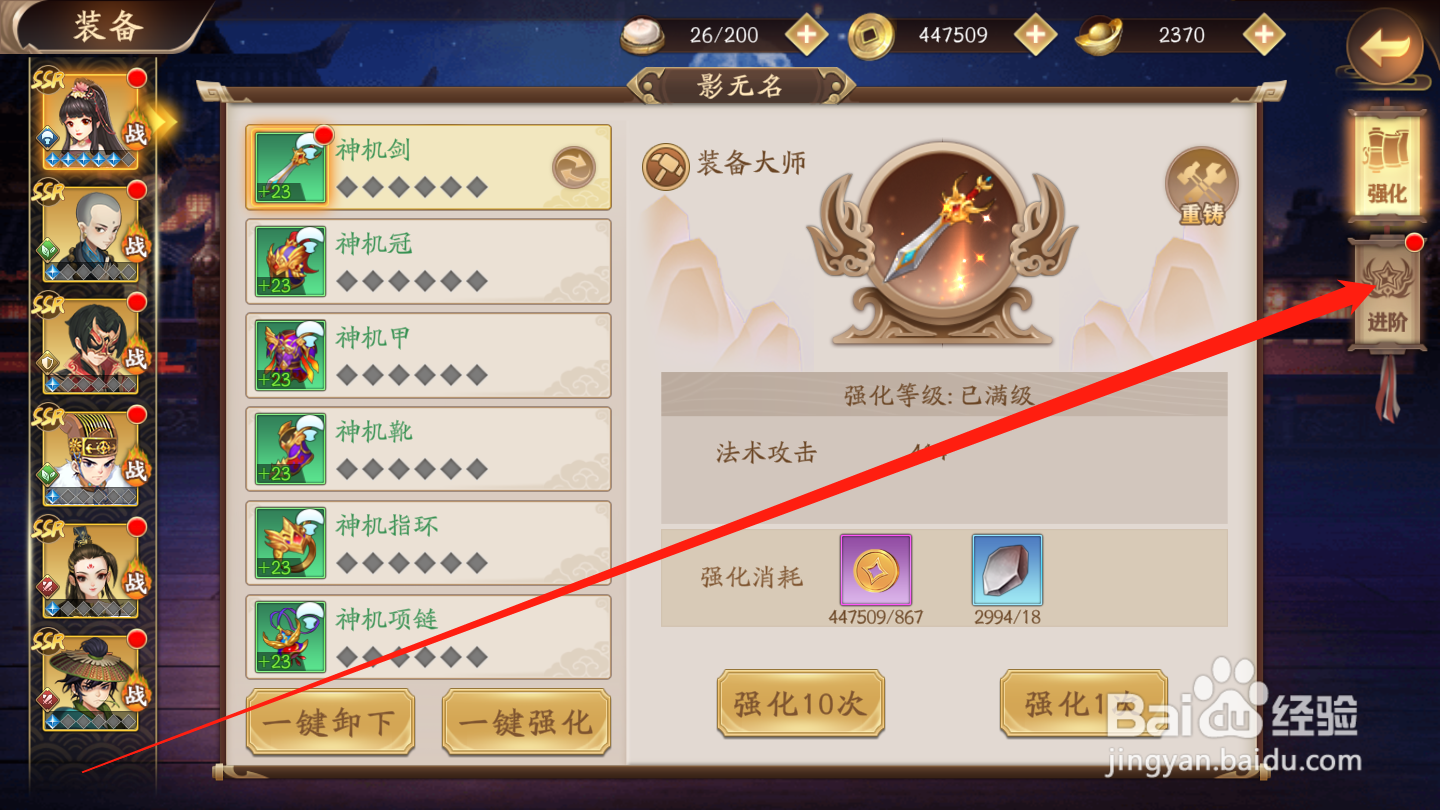Select the purple coin cost icon
The width and height of the screenshot is (1440, 810).
pyautogui.click(x=876, y=570)
